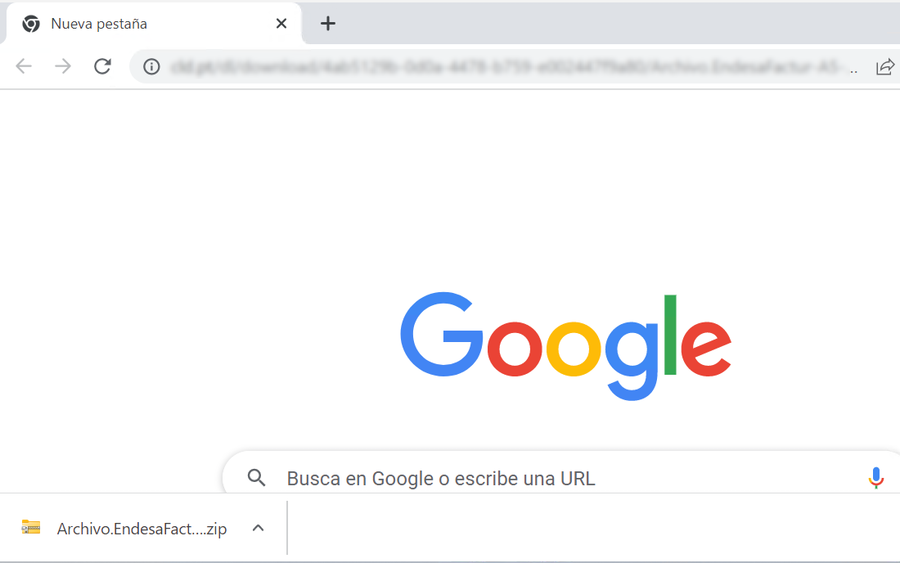900x563 pixels.
Task: Open a new tab with plus button
Action: (x=328, y=24)
